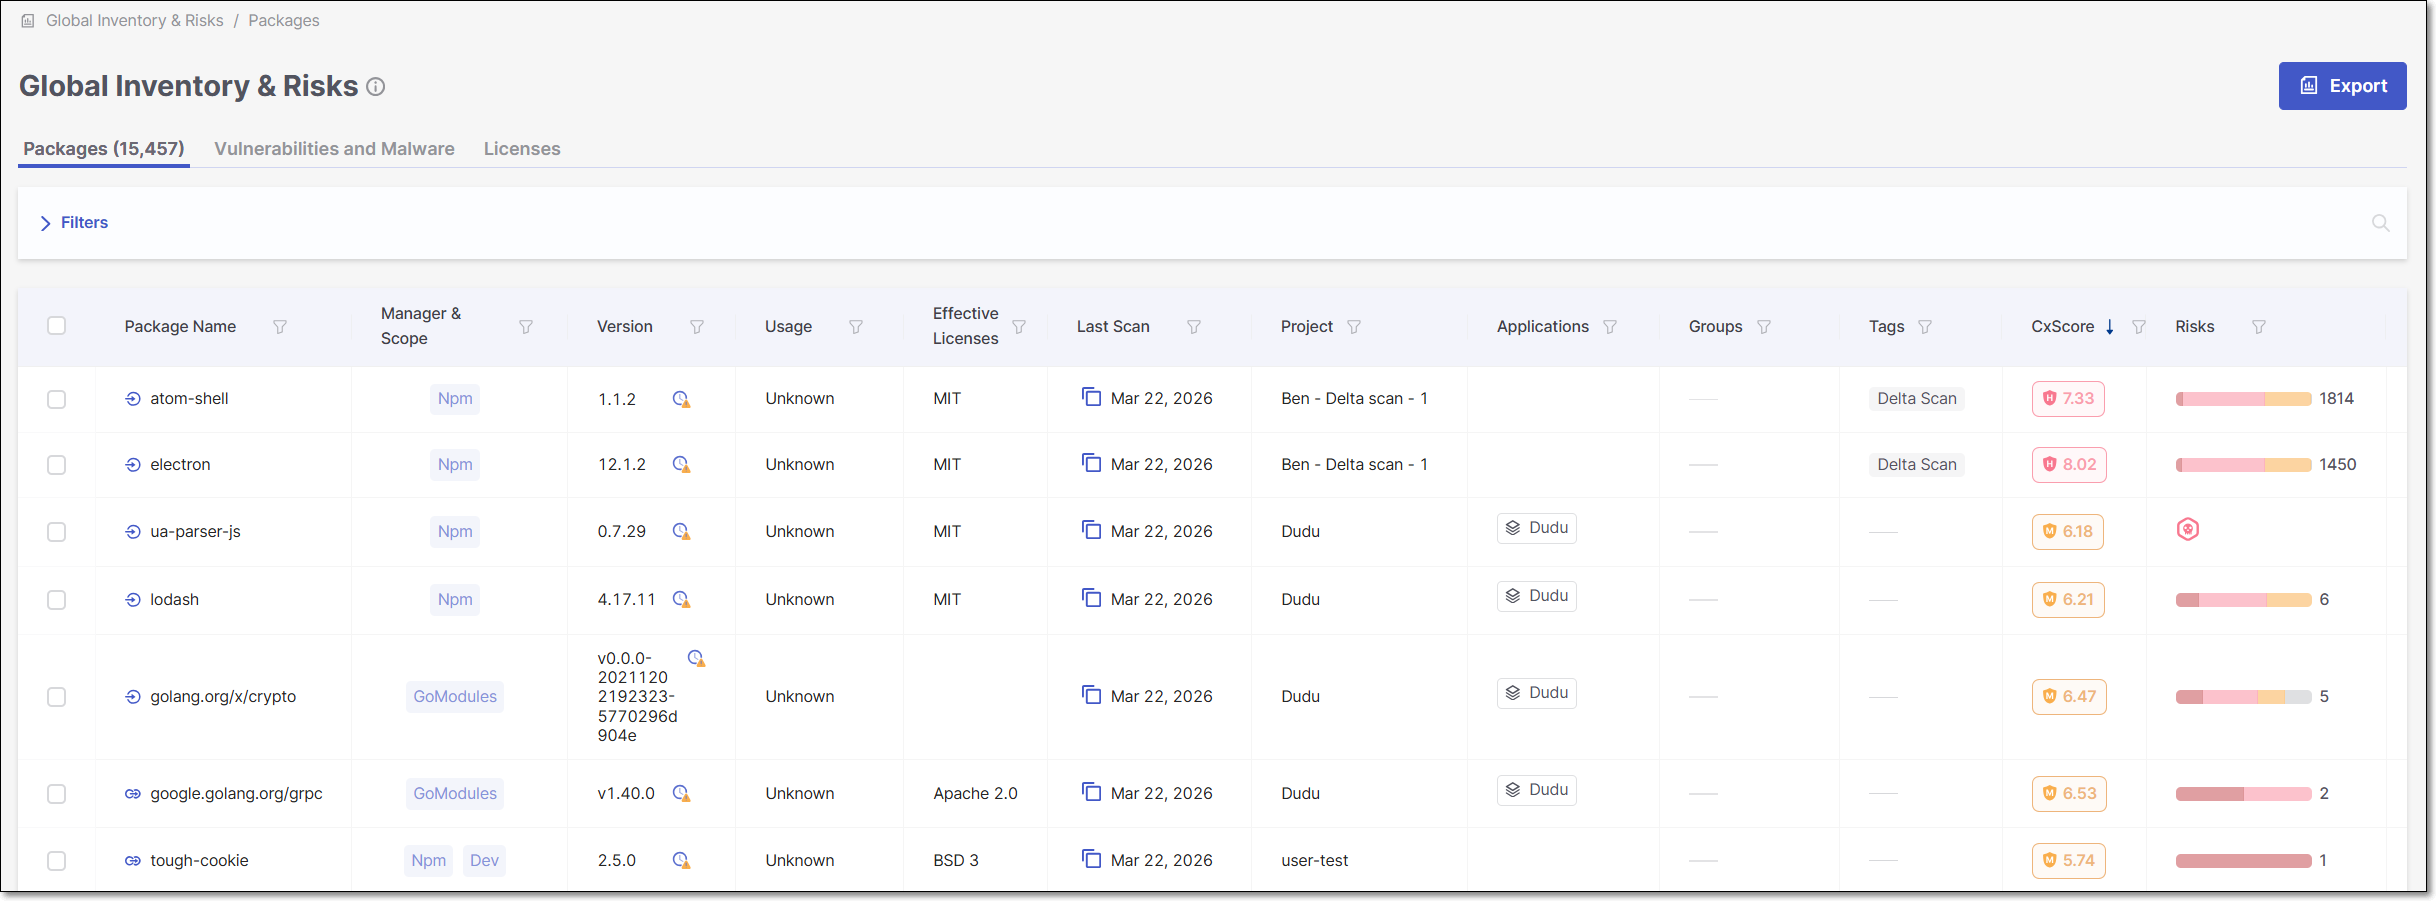This screenshot has height=901, width=2436.
Task: Click the Risks column filter icon
Action: coord(2258,327)
